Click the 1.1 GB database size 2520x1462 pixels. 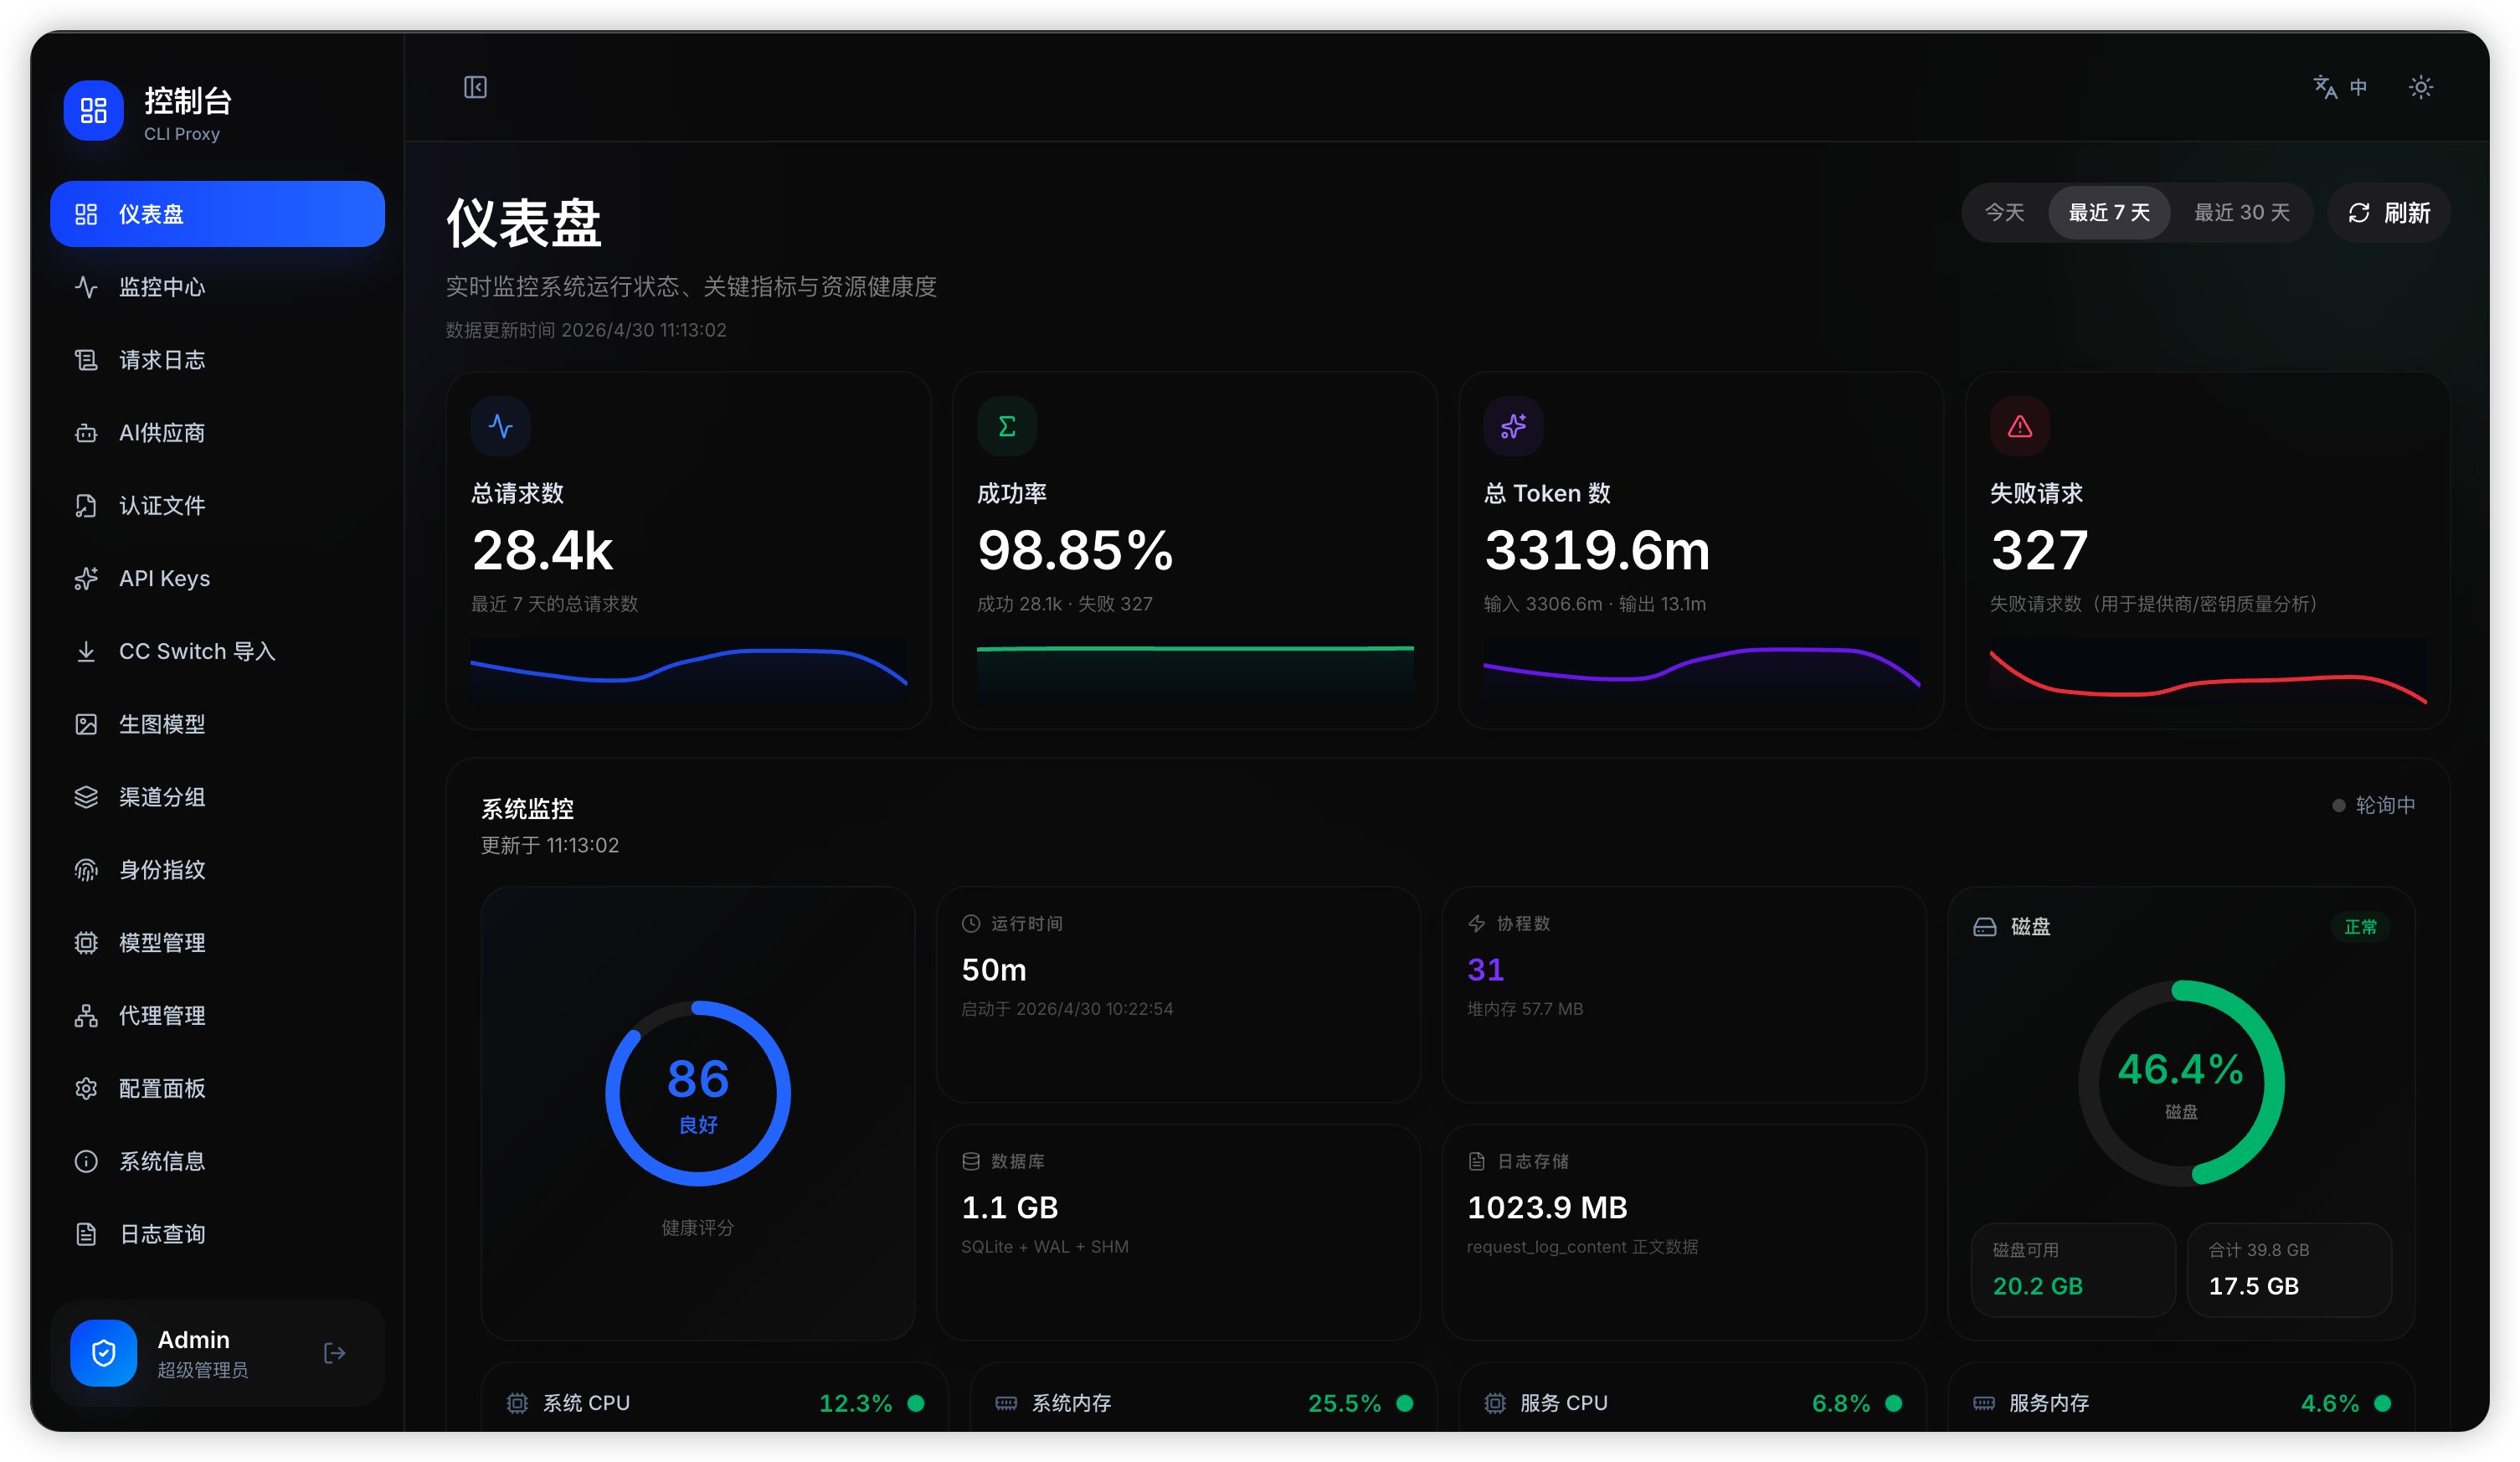[1010, 1207]
